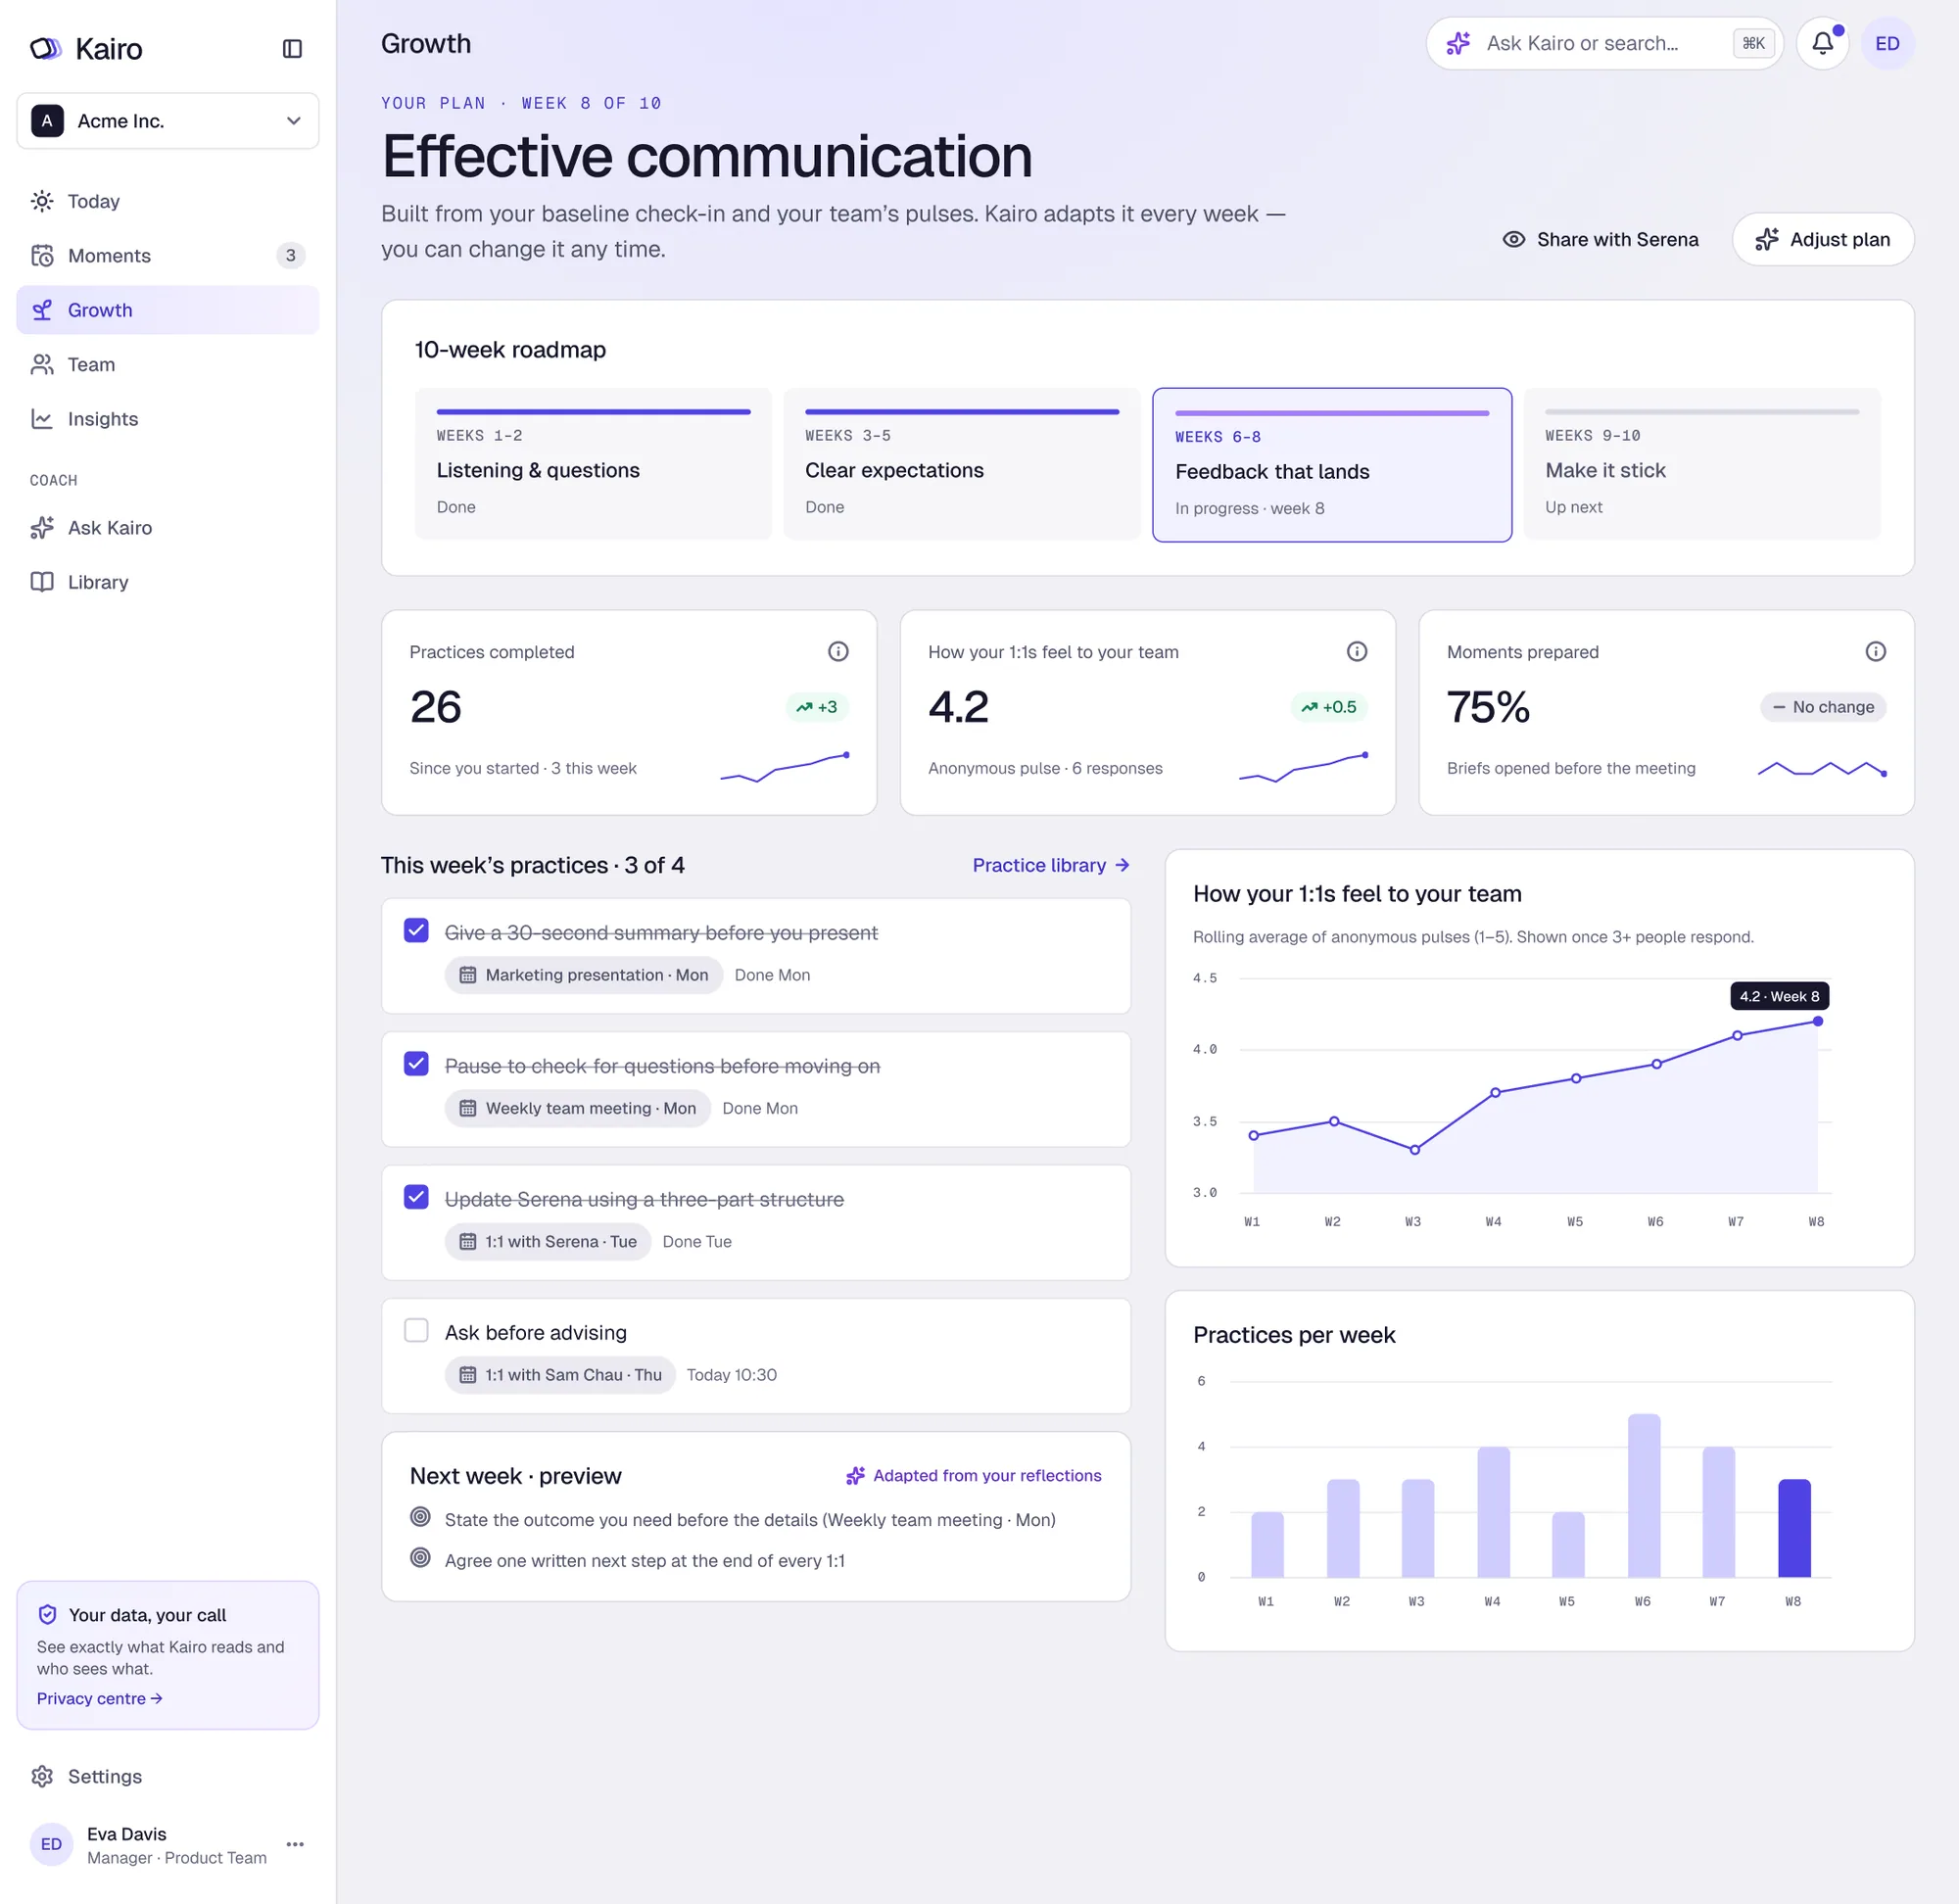This screenshot has height=1904, width=1959.
Task: Open the Growth menu item
Action: coord(168,310)
